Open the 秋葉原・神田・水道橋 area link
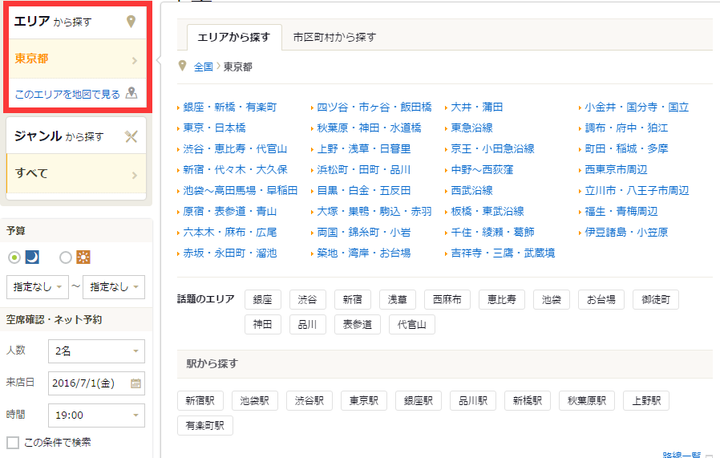 click(x=369, y=128)
